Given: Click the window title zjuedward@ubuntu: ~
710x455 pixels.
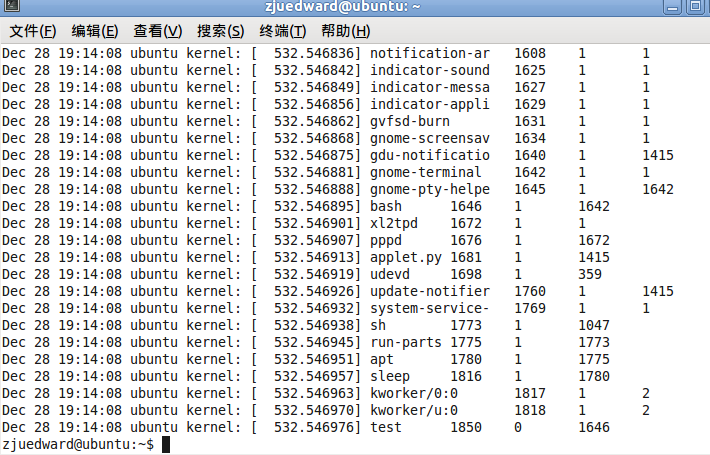Looking at the screenshot, I should [343, 6].
